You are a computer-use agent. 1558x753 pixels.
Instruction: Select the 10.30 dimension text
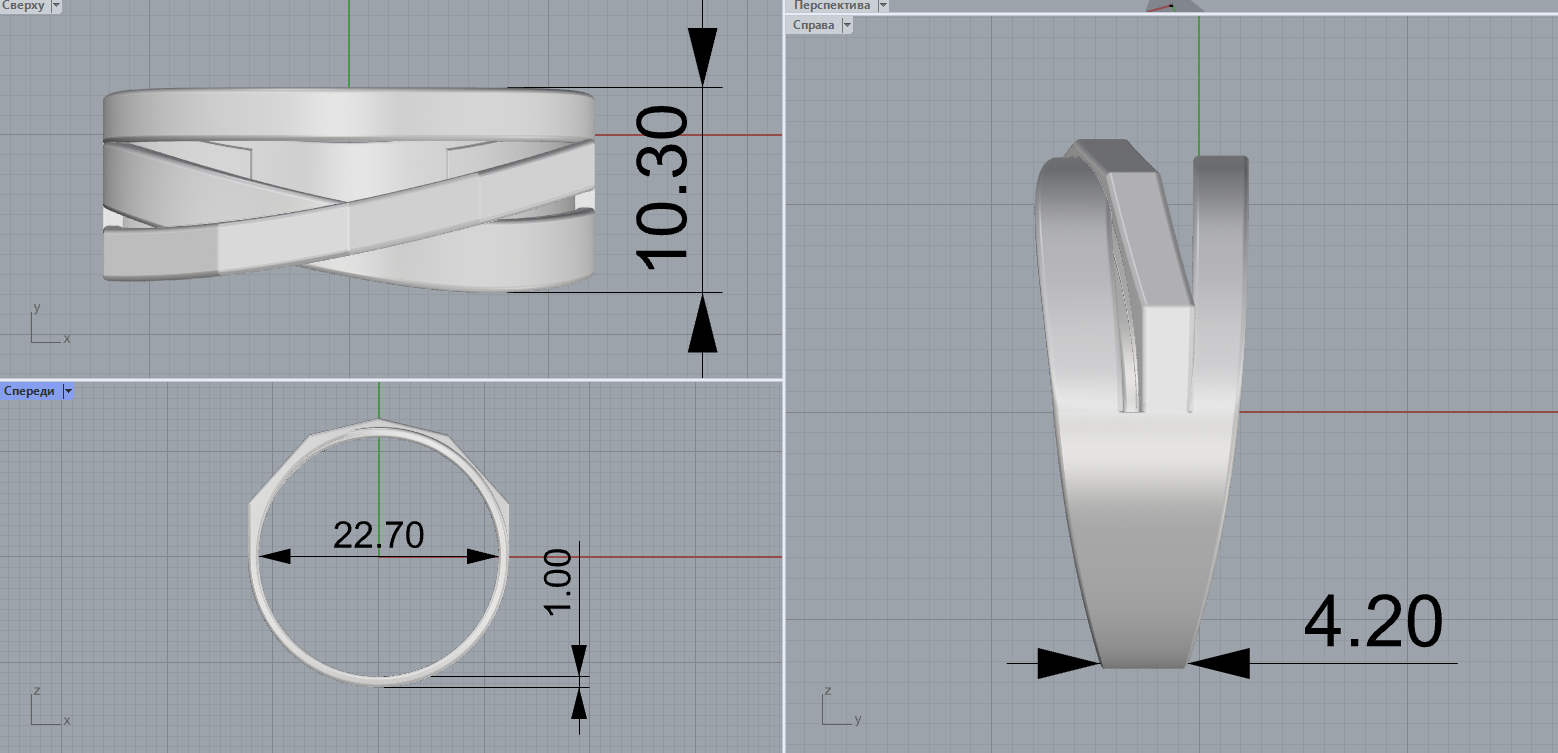click(x=662, y=190)
